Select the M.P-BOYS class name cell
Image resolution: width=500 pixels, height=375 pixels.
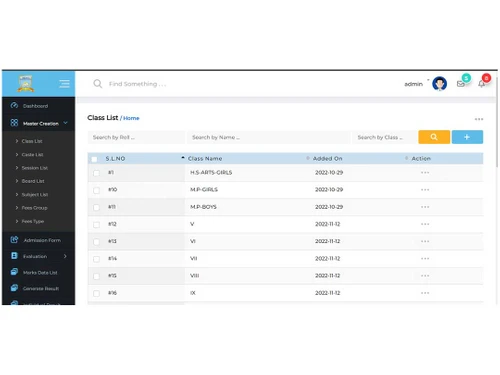tap(203, 207)
